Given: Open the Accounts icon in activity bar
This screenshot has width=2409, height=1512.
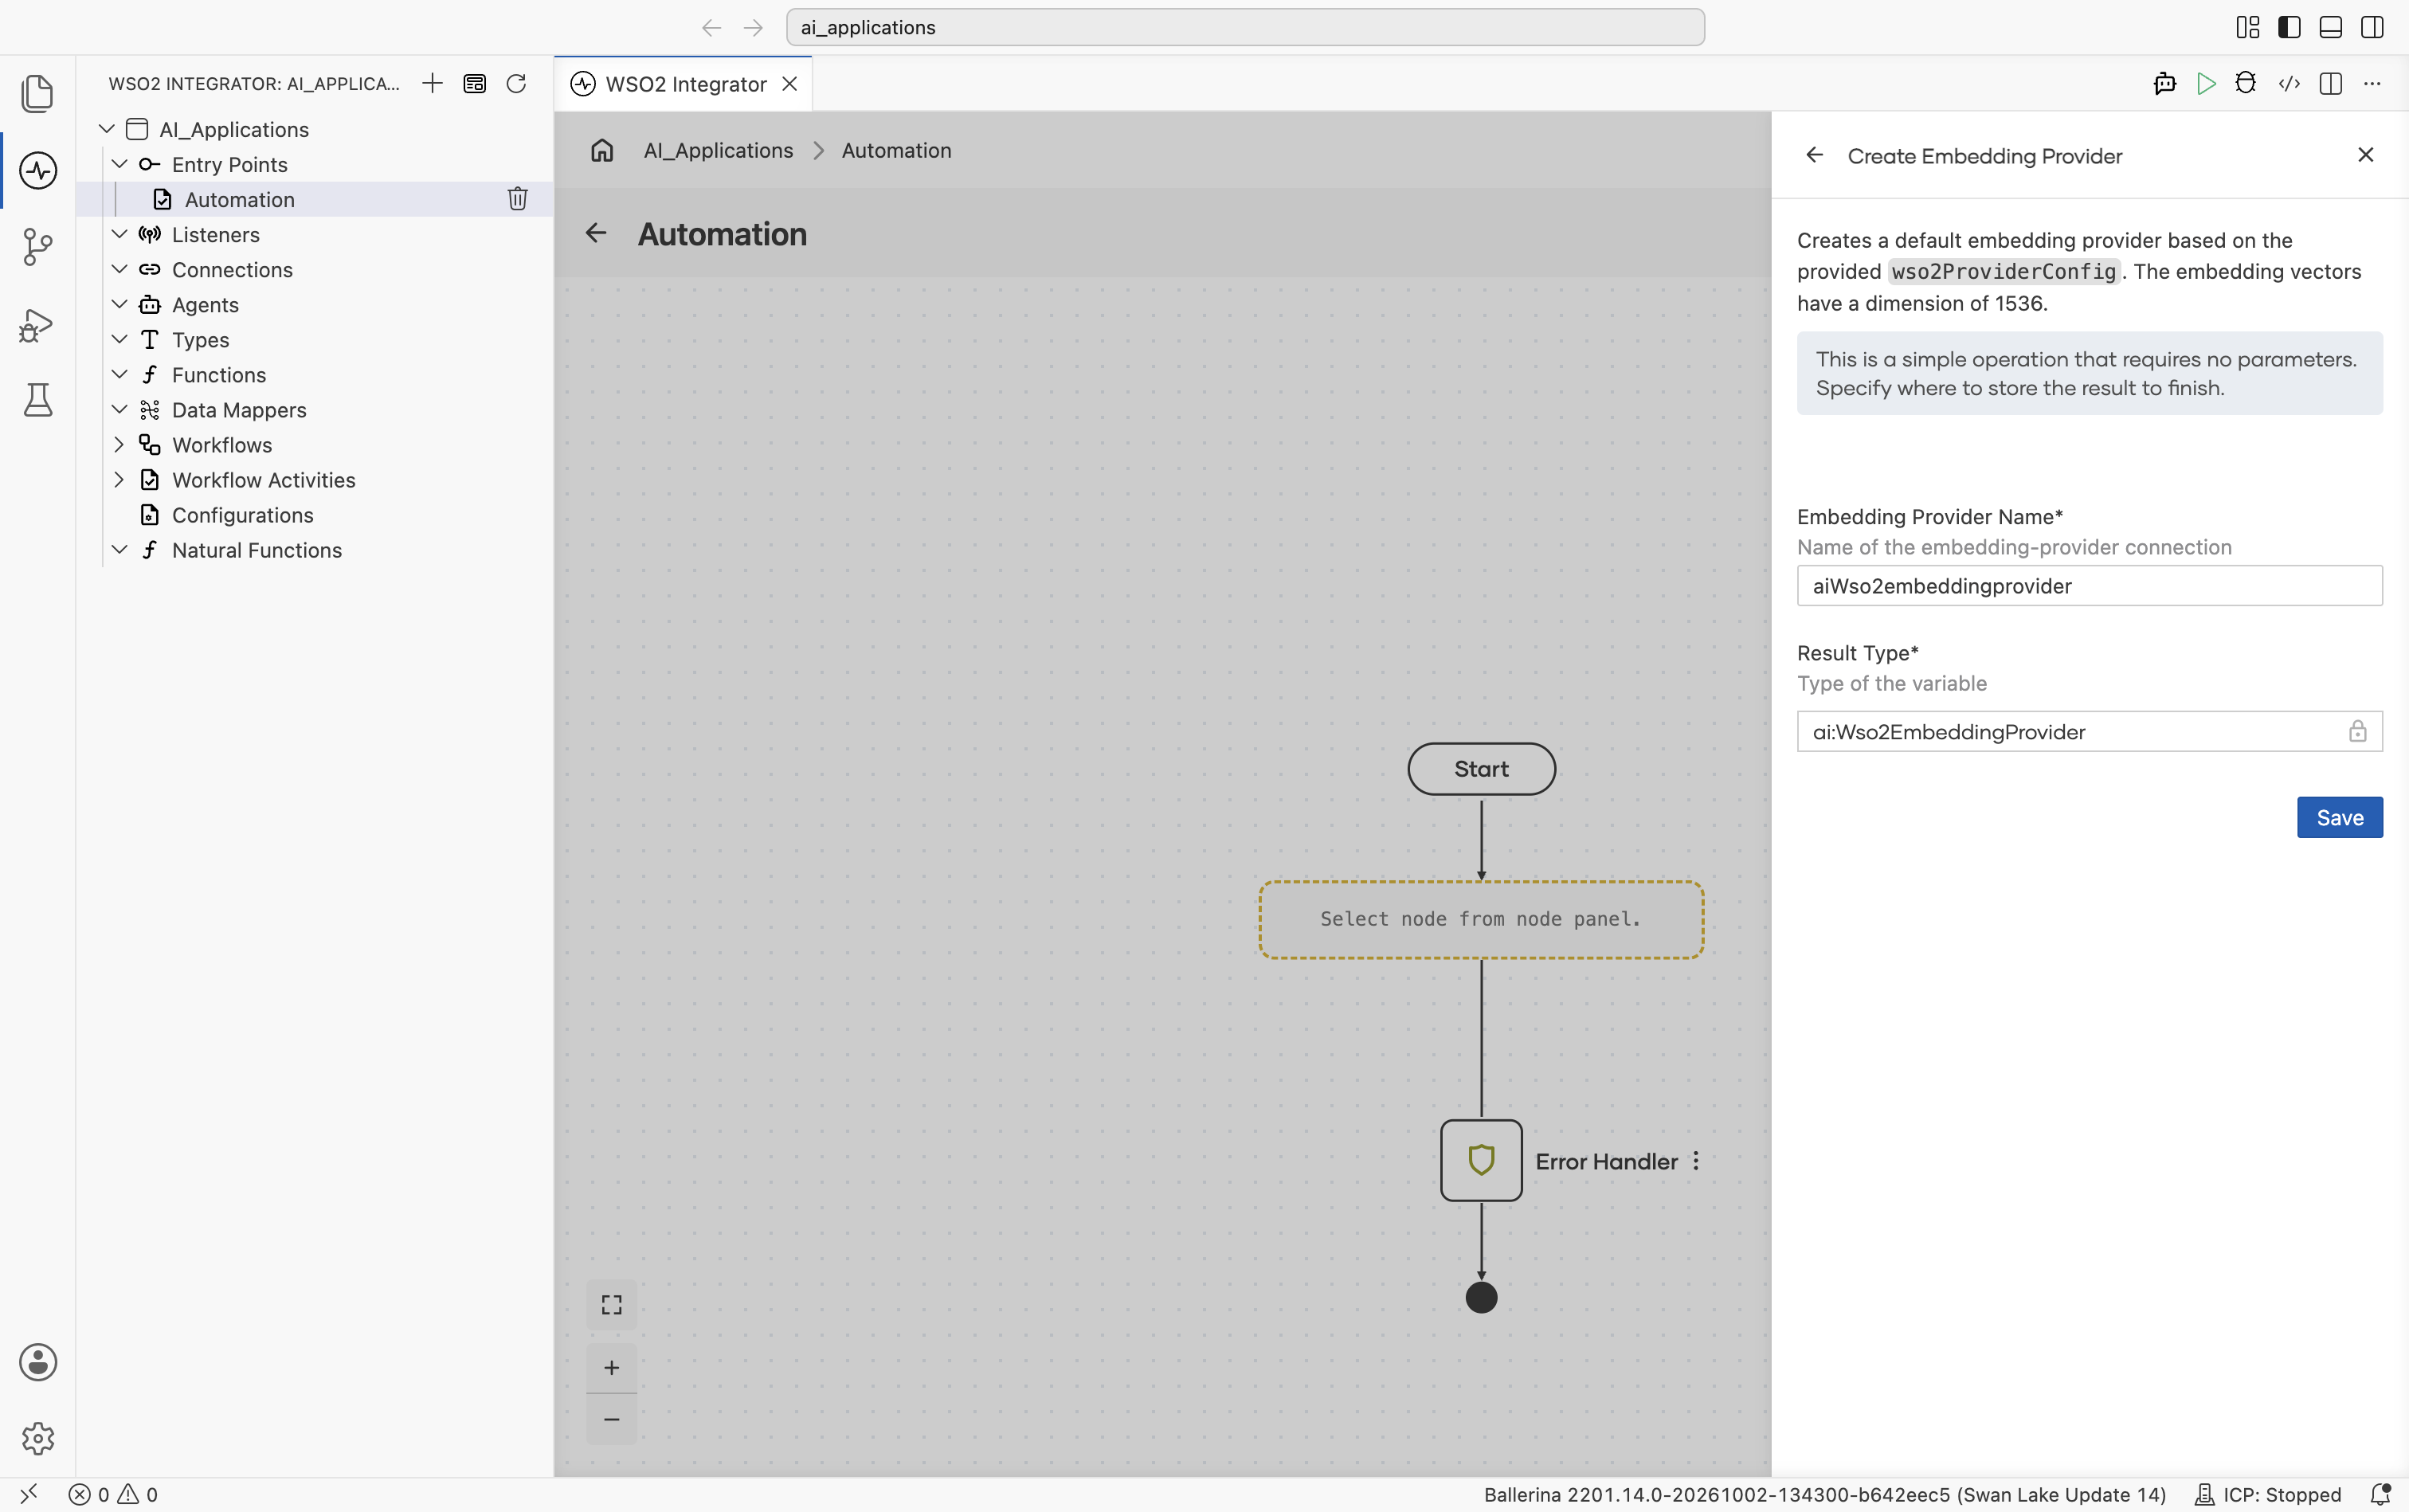Looking at the screenshot, I should click(x=38, y=1362).
